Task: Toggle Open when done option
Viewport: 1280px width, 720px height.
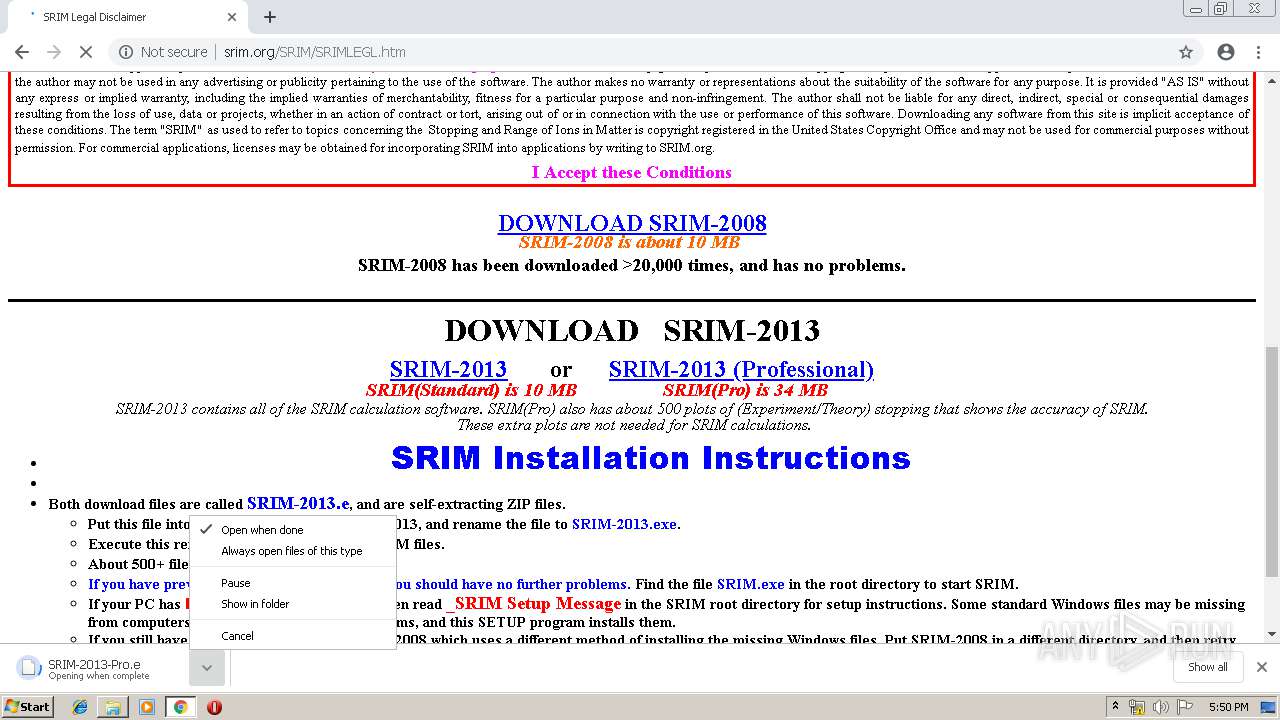Action: (293, 530)
